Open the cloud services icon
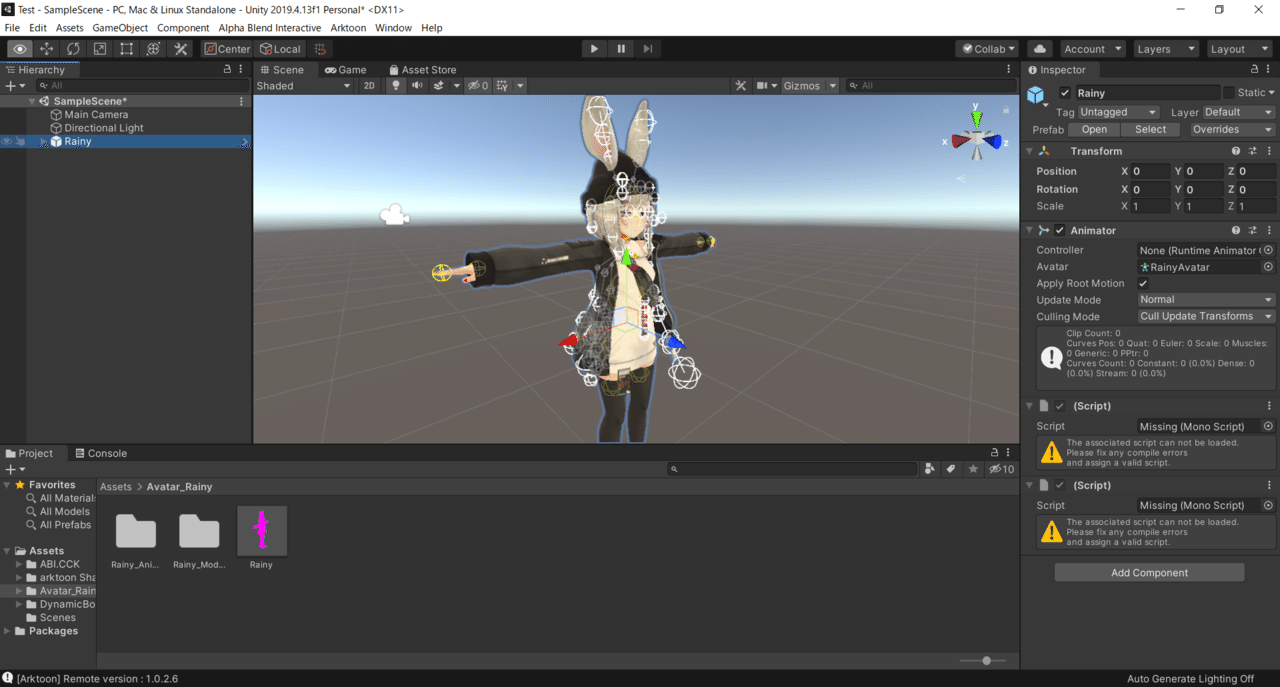The width and height of the screenshot is (1280, 687). [1040, 49]
